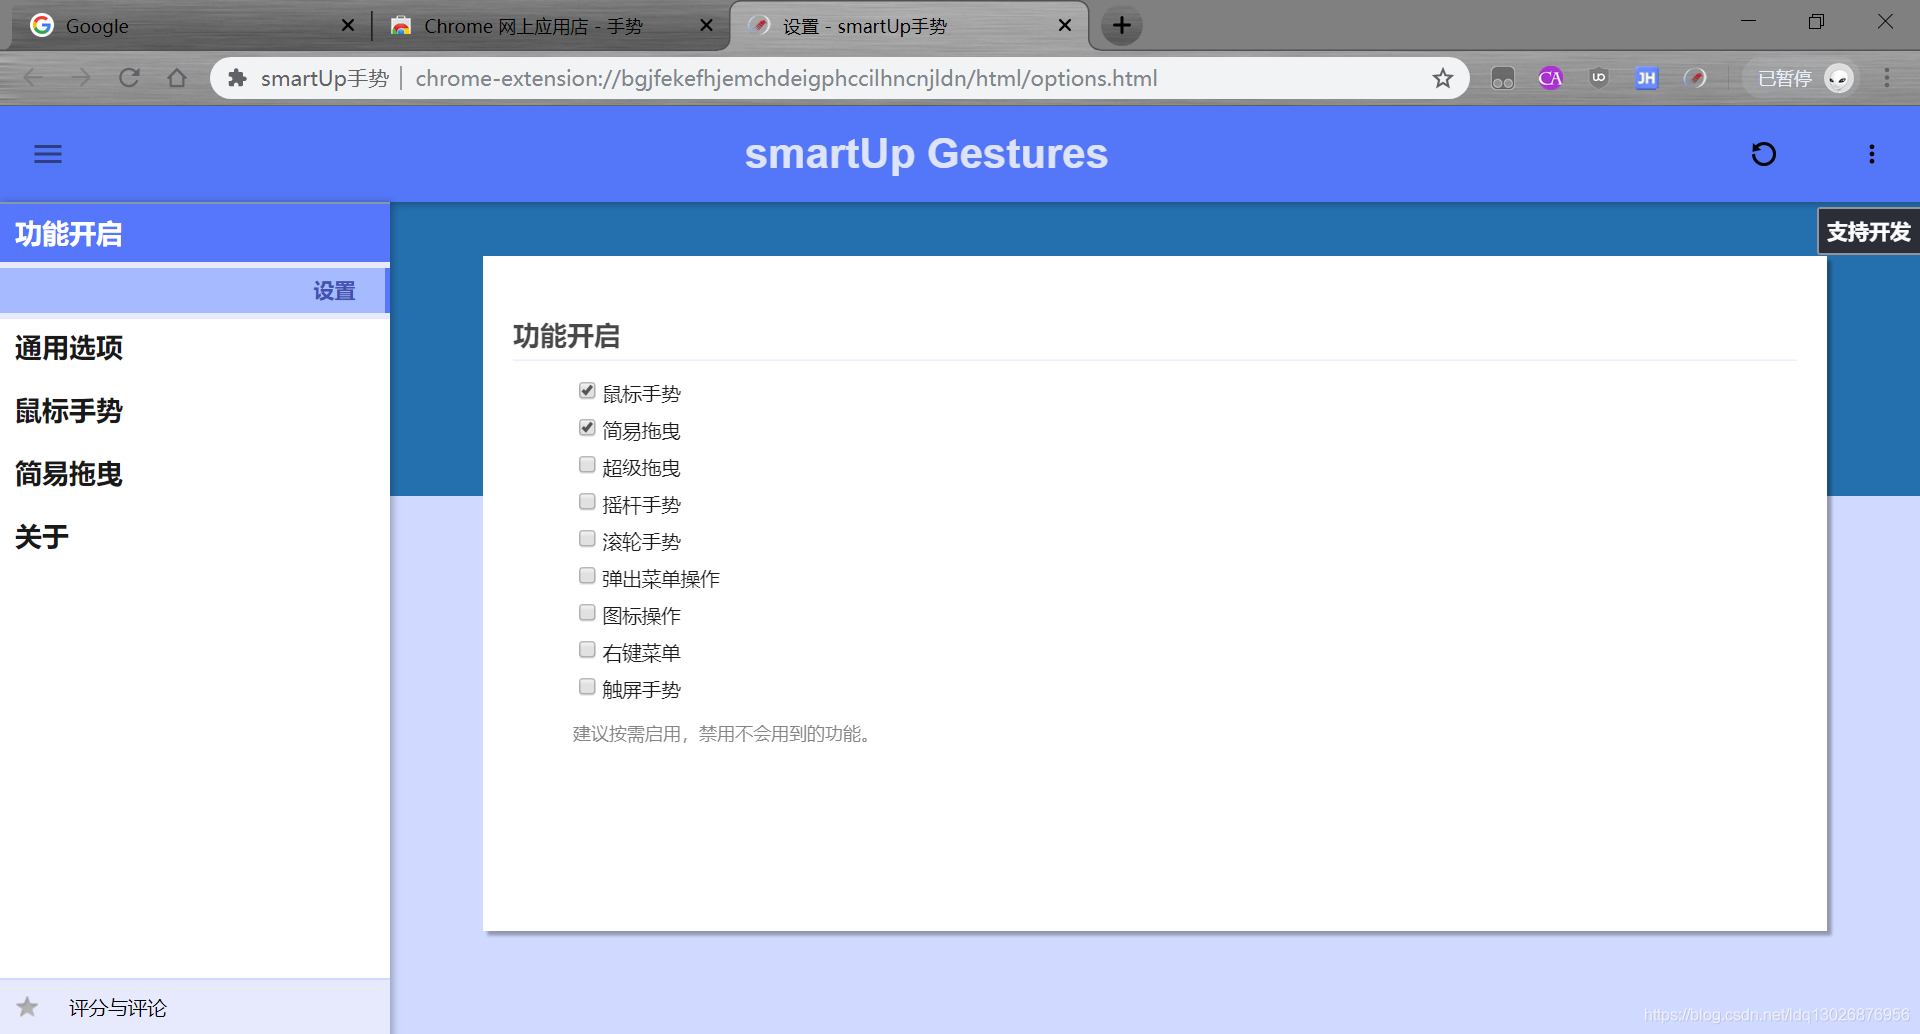Enable the 超级拖曳 checkbox

click(587, 464)
